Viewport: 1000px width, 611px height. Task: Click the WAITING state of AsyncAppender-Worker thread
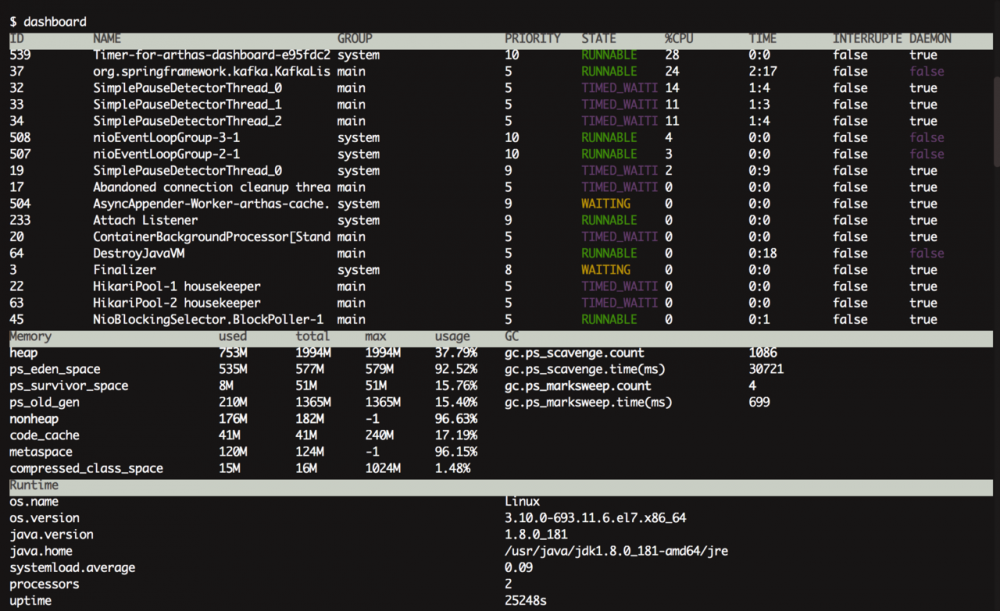tap(605, 203)
